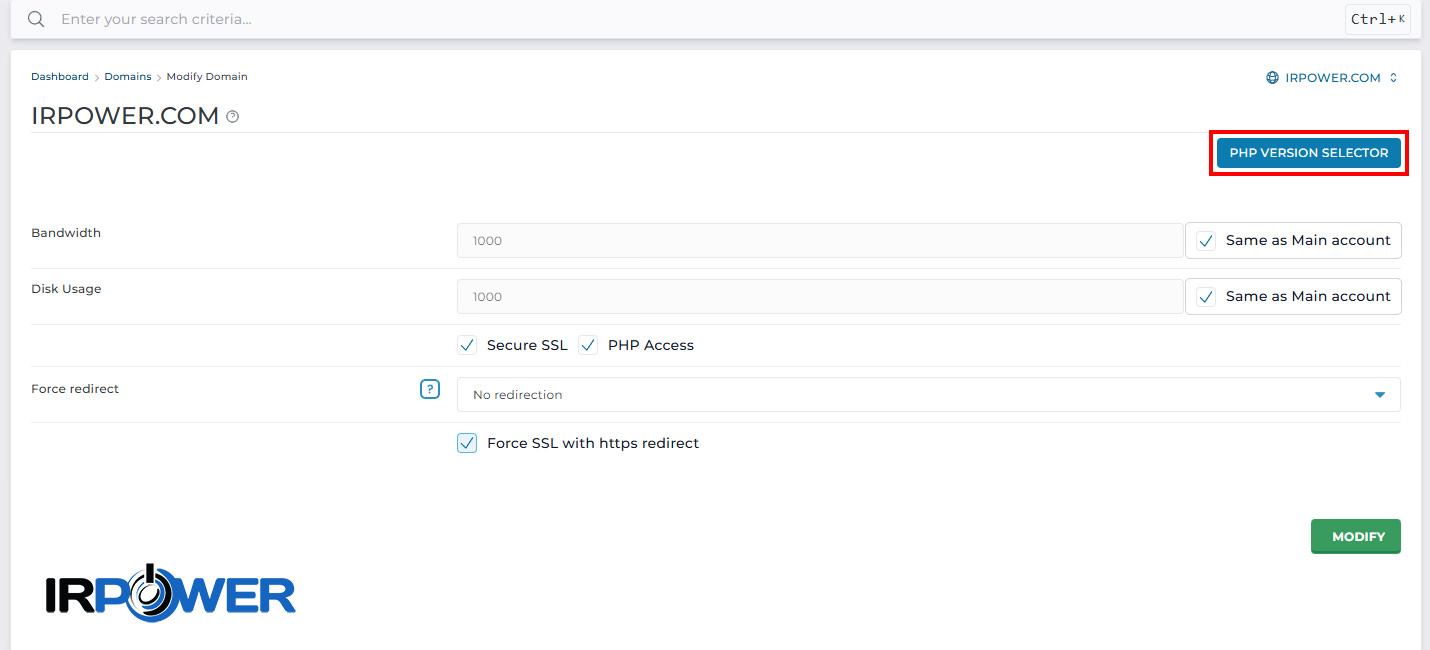The image size is (1430, 650).
Task: Open the Domains breadcrumb link
Action: pyautogui.click(x=128, y=76)
